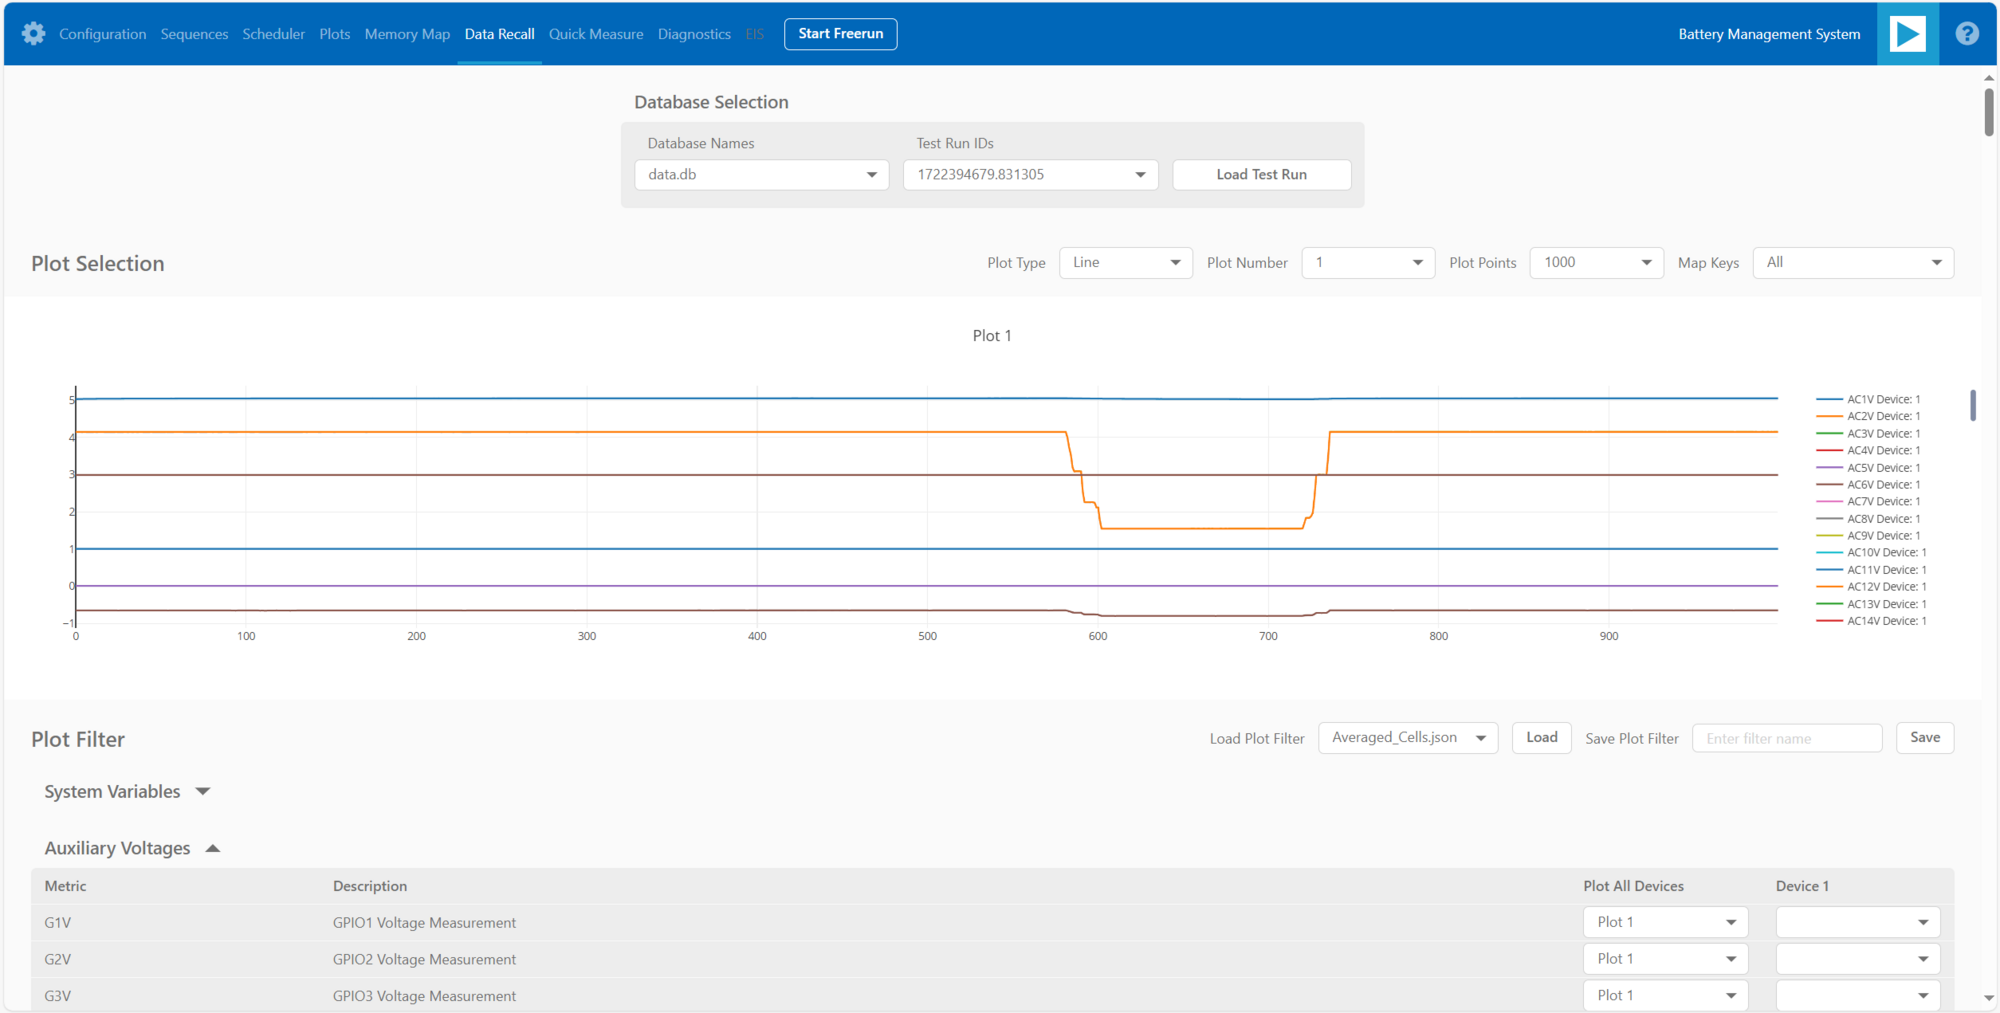Open the settings gear icon
Screen dimensions: 2000x1013
33,33
